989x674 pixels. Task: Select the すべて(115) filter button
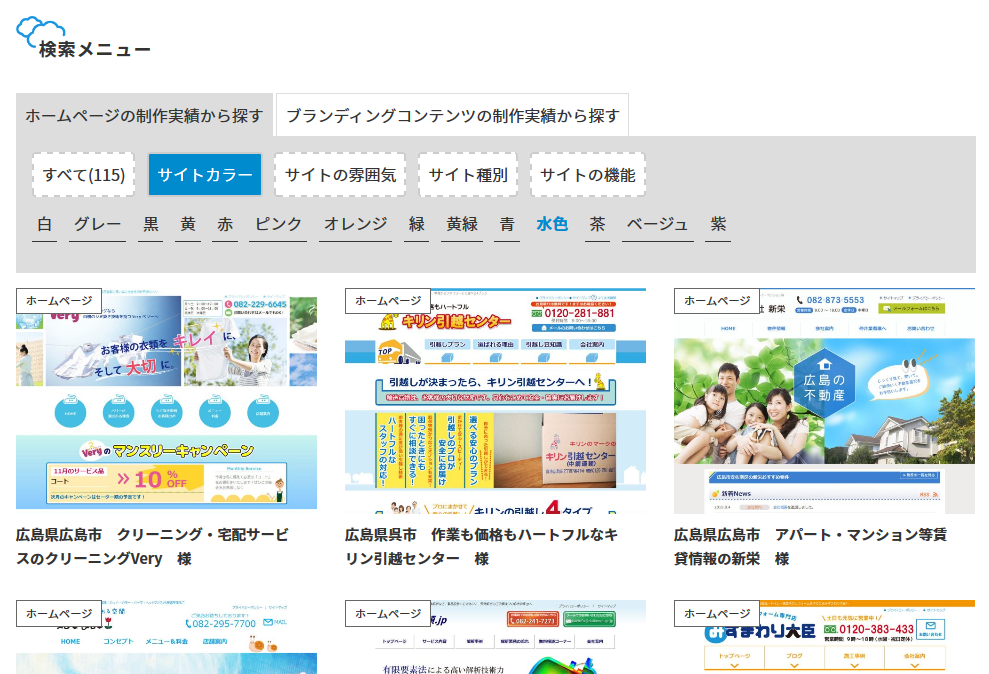[x=84, y=175]
